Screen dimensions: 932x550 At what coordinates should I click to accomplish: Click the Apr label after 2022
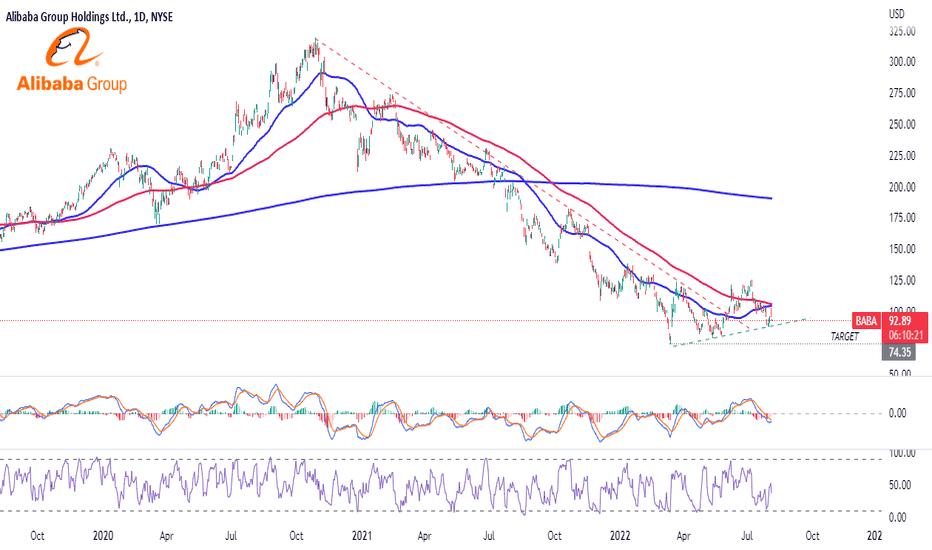pyautogui.click(x=684, y=536)
